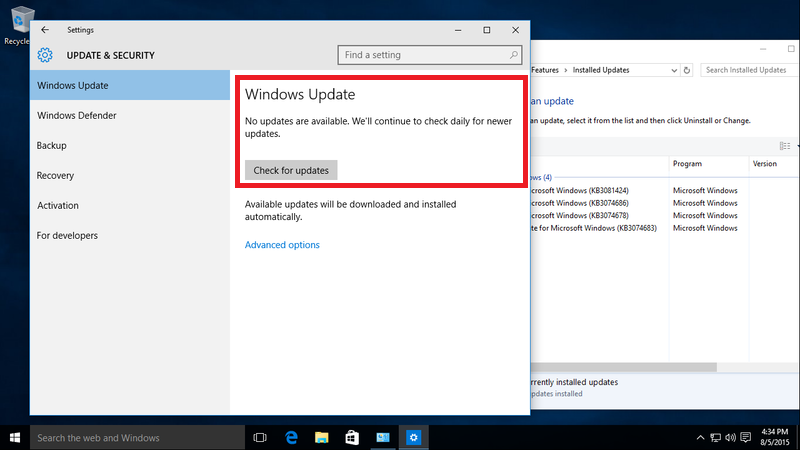Open File Explorer from the taskbar
Screen dimensions: 800x450
(x=321, y=438)
